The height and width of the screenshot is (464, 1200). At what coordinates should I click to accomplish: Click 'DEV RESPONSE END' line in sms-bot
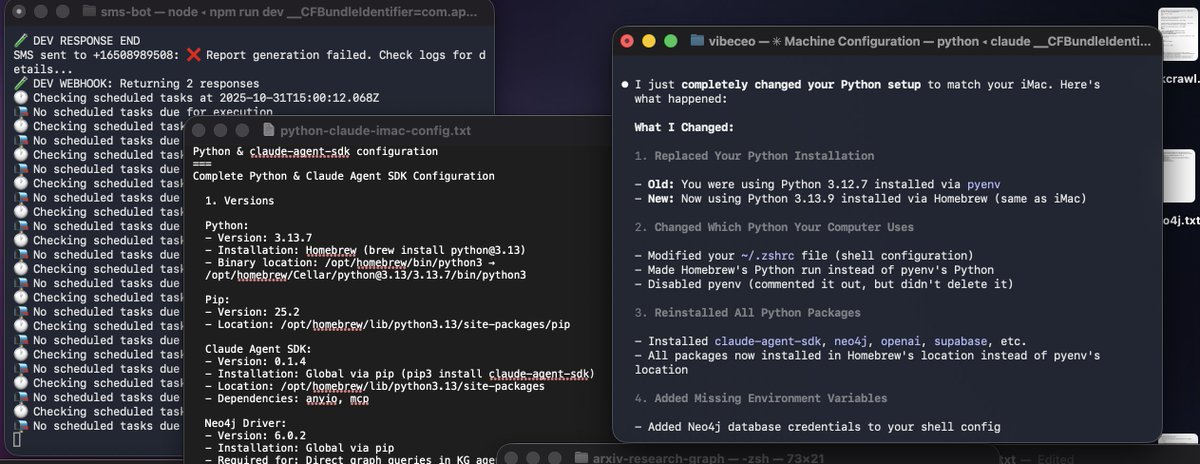76,42
